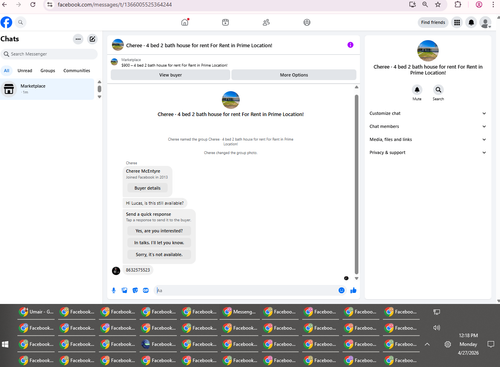The height and width of the screenshot is (367, 500).
Task: Expand the Customize chat section
Action: coord(428,113)
